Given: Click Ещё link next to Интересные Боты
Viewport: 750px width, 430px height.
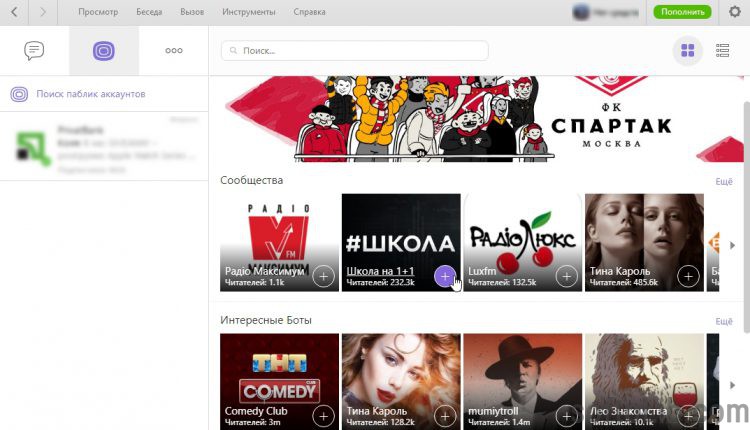Looking at the screenshot, I should coord(724,321).
